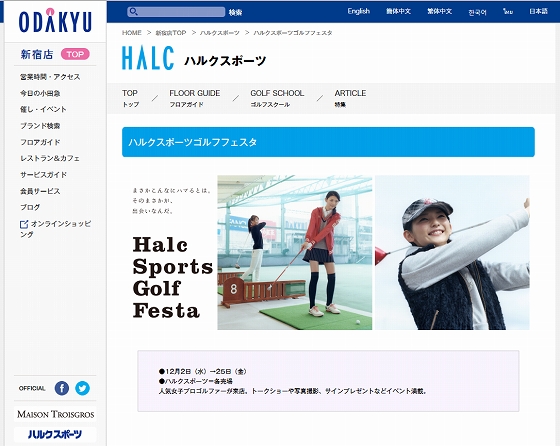Select the GOLF SCHOOL tab
560x446 pixels.
click(277, 98)
